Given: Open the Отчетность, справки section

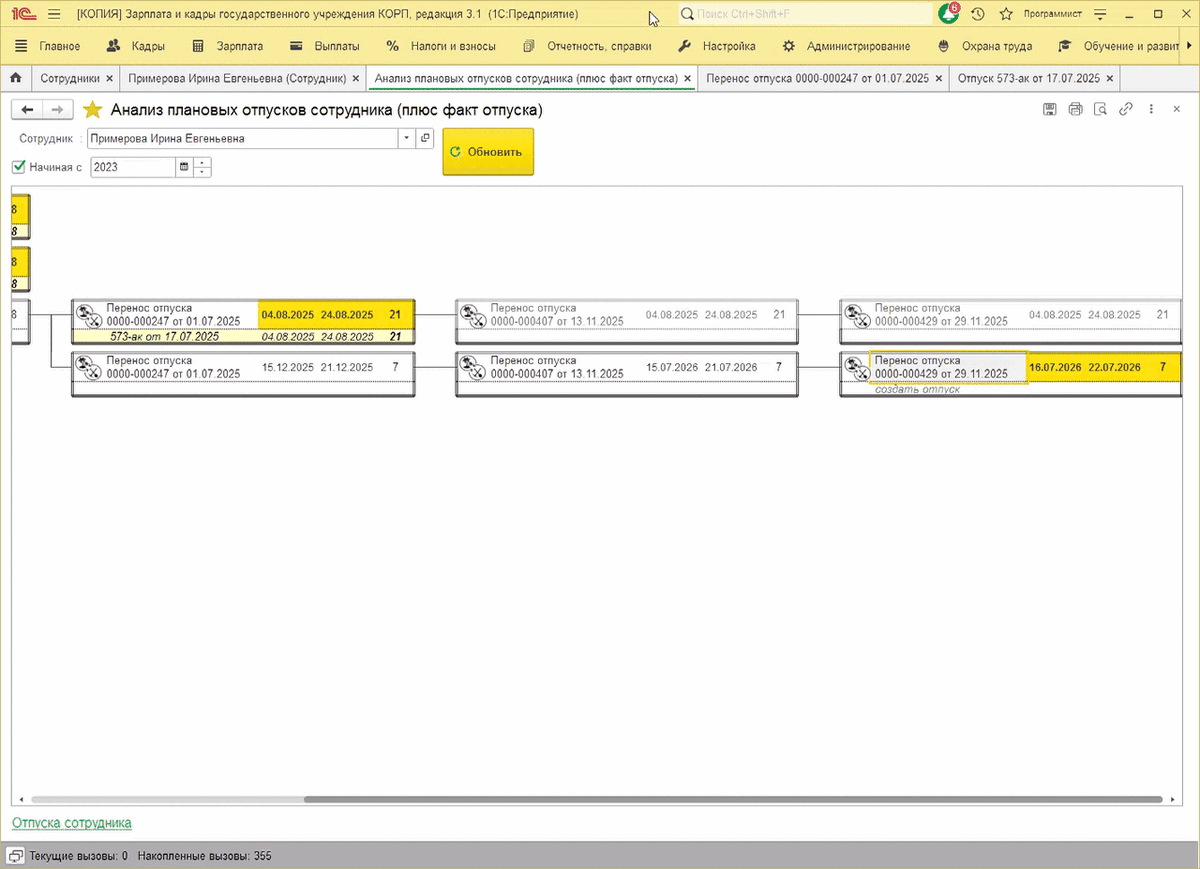Looking at the screenshot, I should point(587,46).
